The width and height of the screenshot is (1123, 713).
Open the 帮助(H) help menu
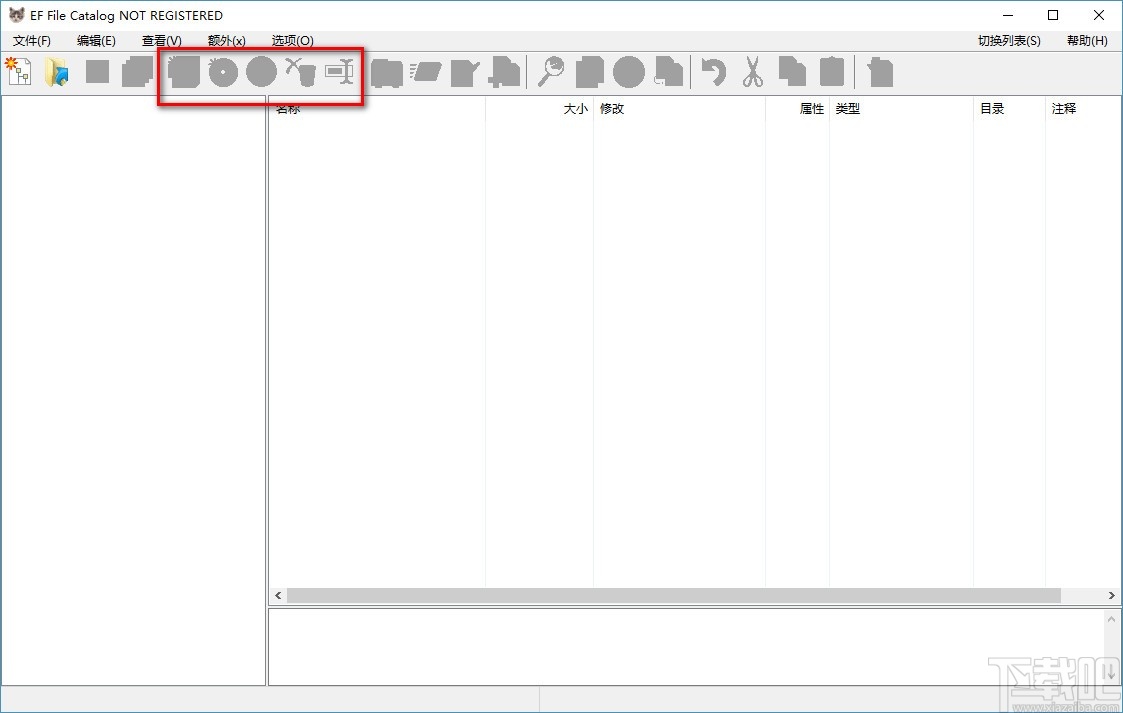point(1087,41)
